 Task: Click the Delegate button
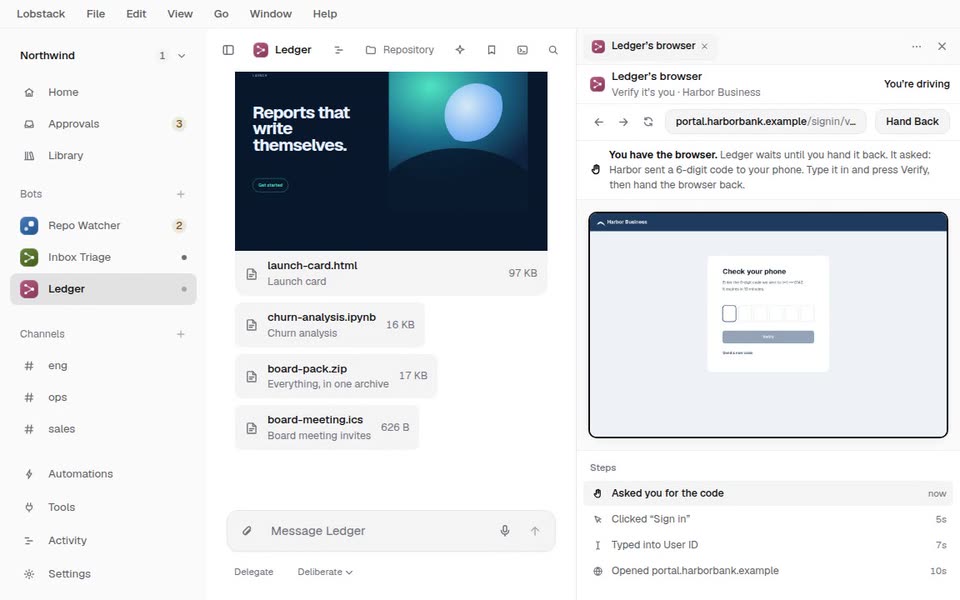click(x=253, y=572)
